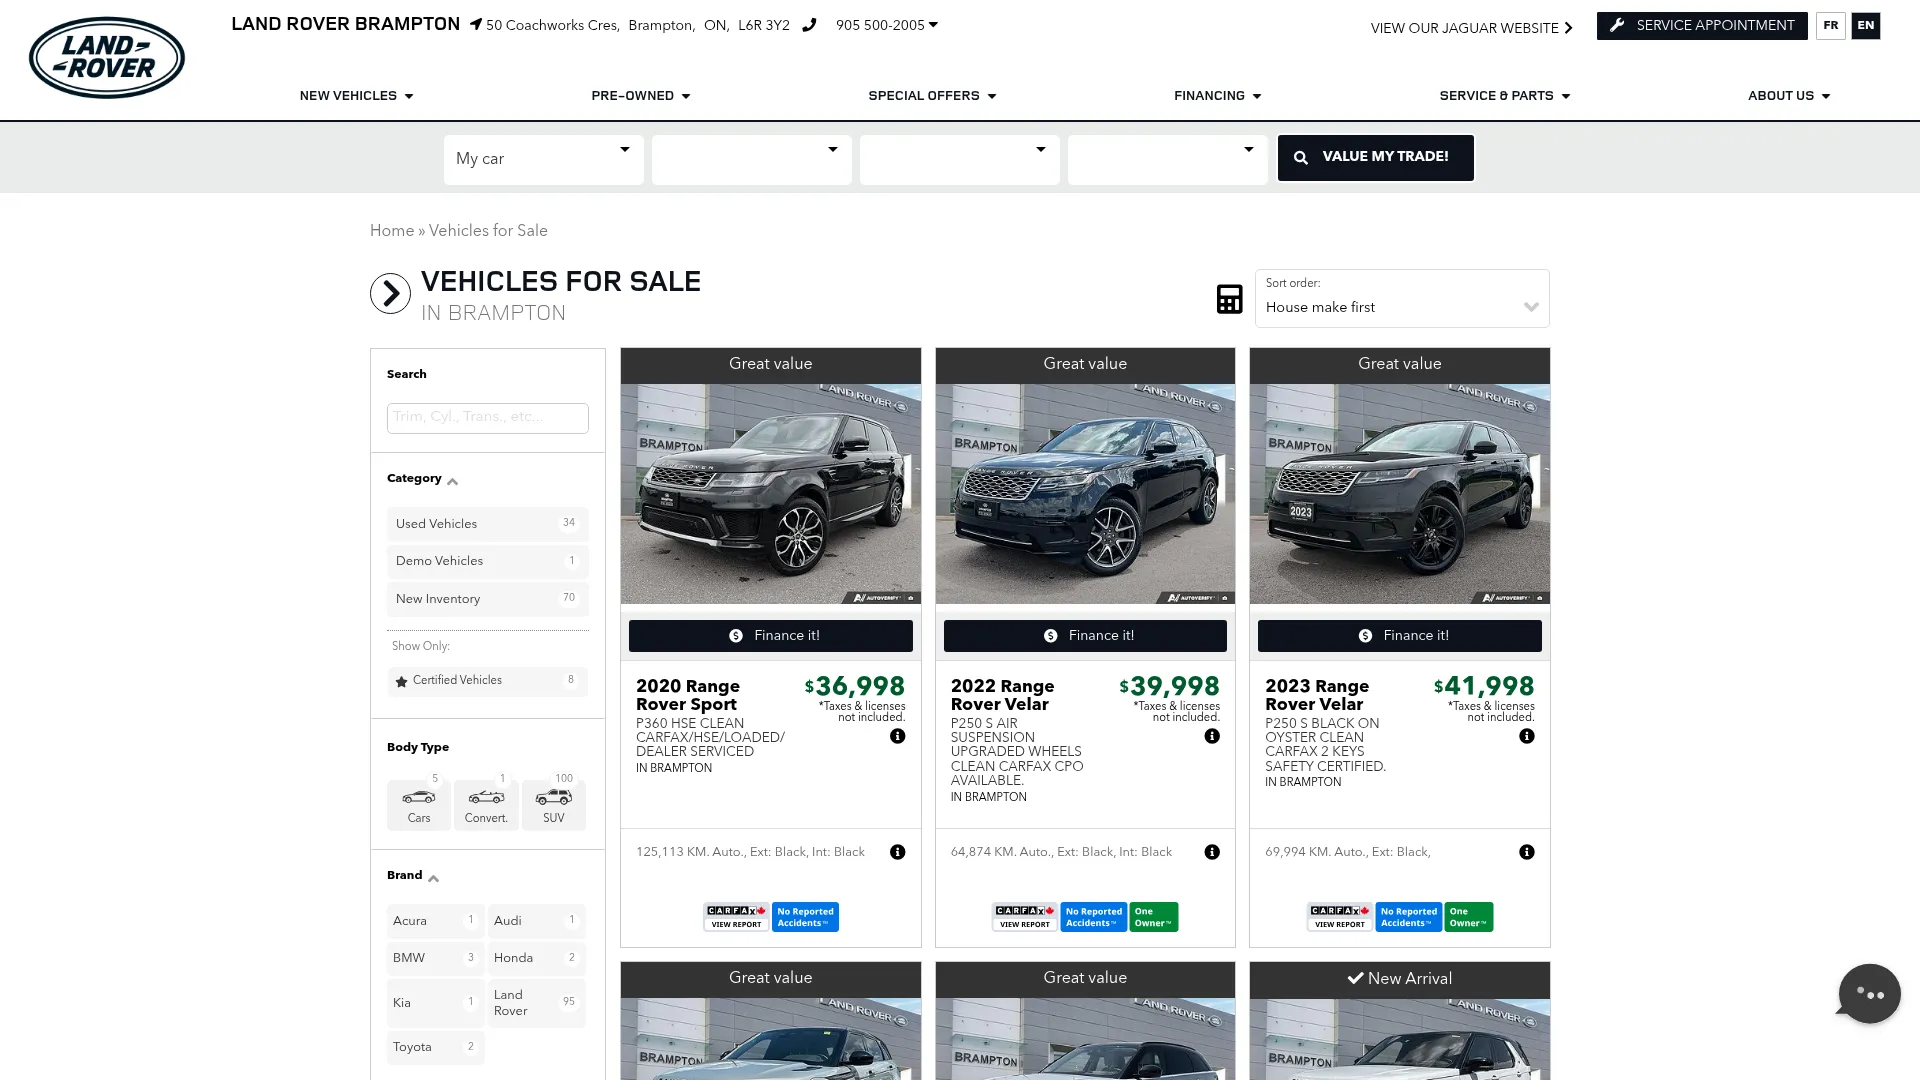This screenshot has width=1920, height=1080.
Task: Switch language to FR
Action: [1830, 26]
